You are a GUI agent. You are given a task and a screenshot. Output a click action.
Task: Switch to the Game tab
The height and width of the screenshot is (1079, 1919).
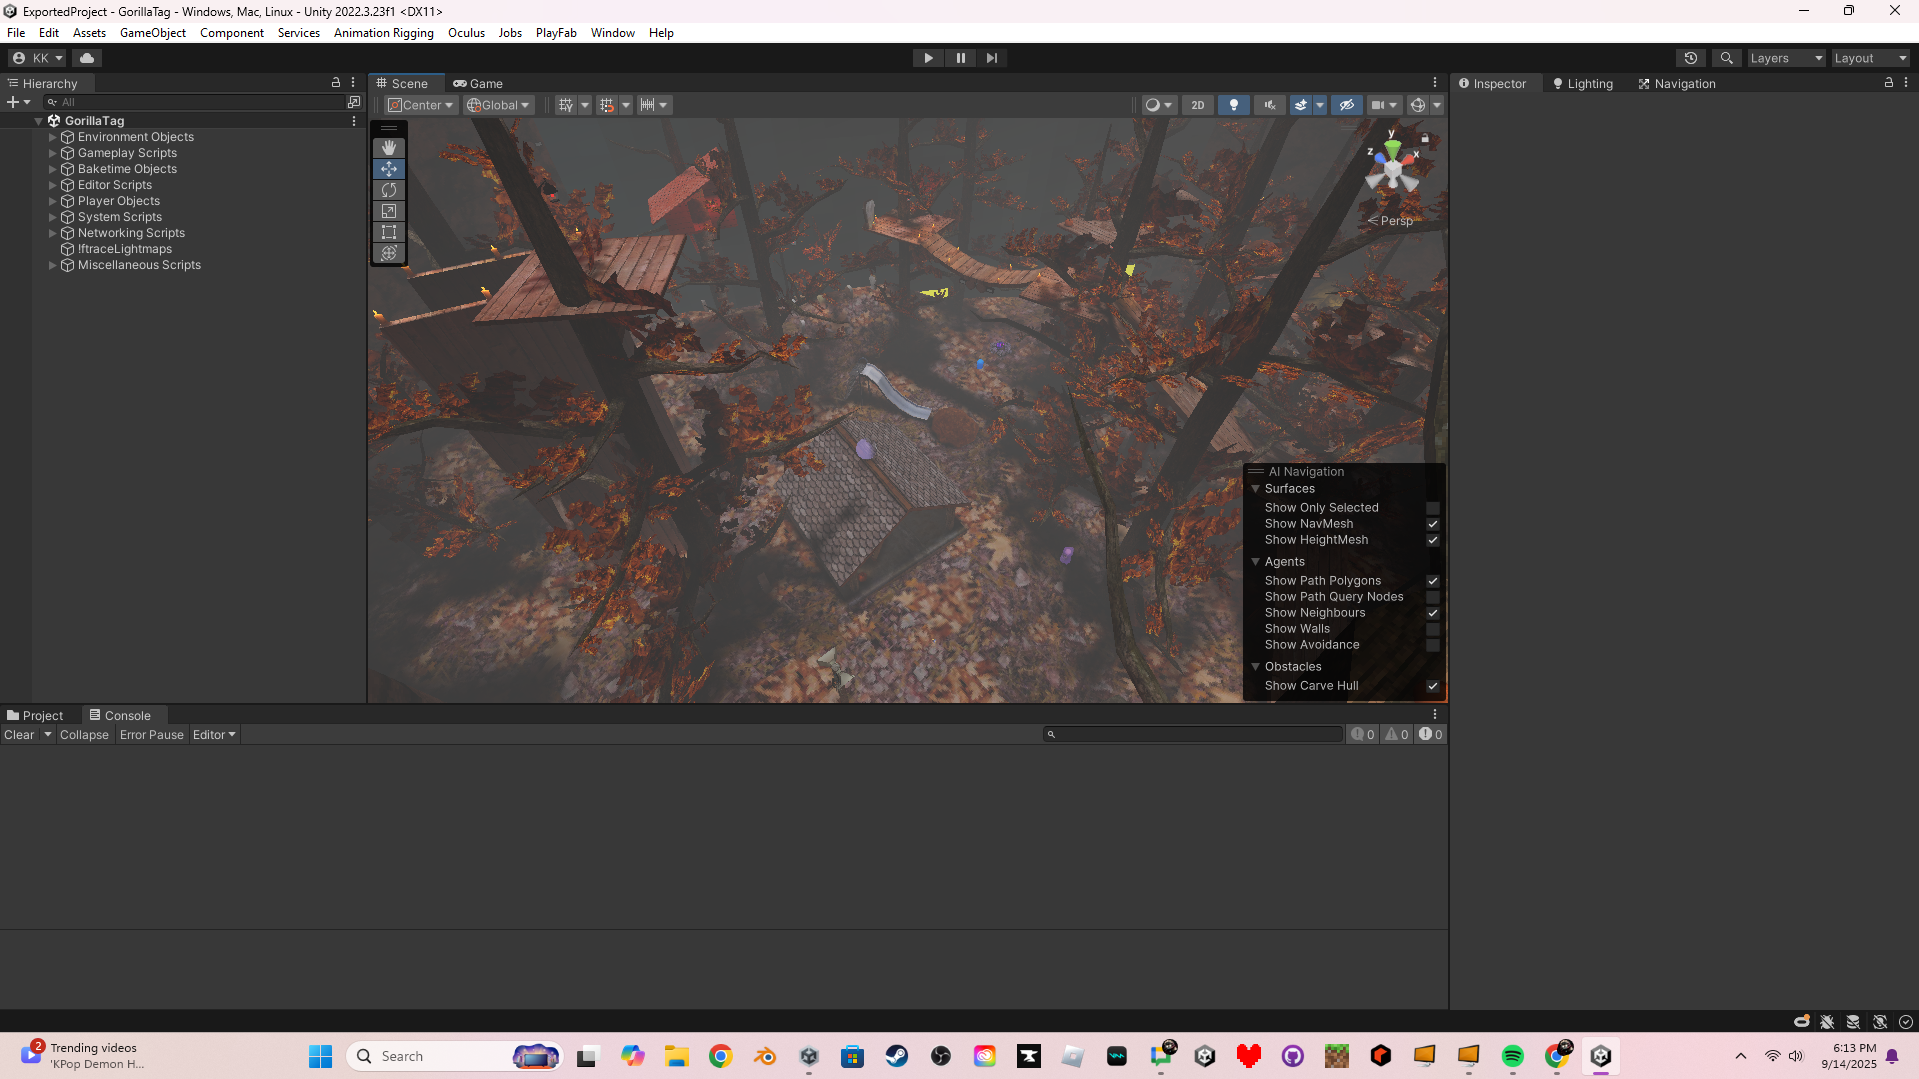pyautogui.click(x=478, y=83)
